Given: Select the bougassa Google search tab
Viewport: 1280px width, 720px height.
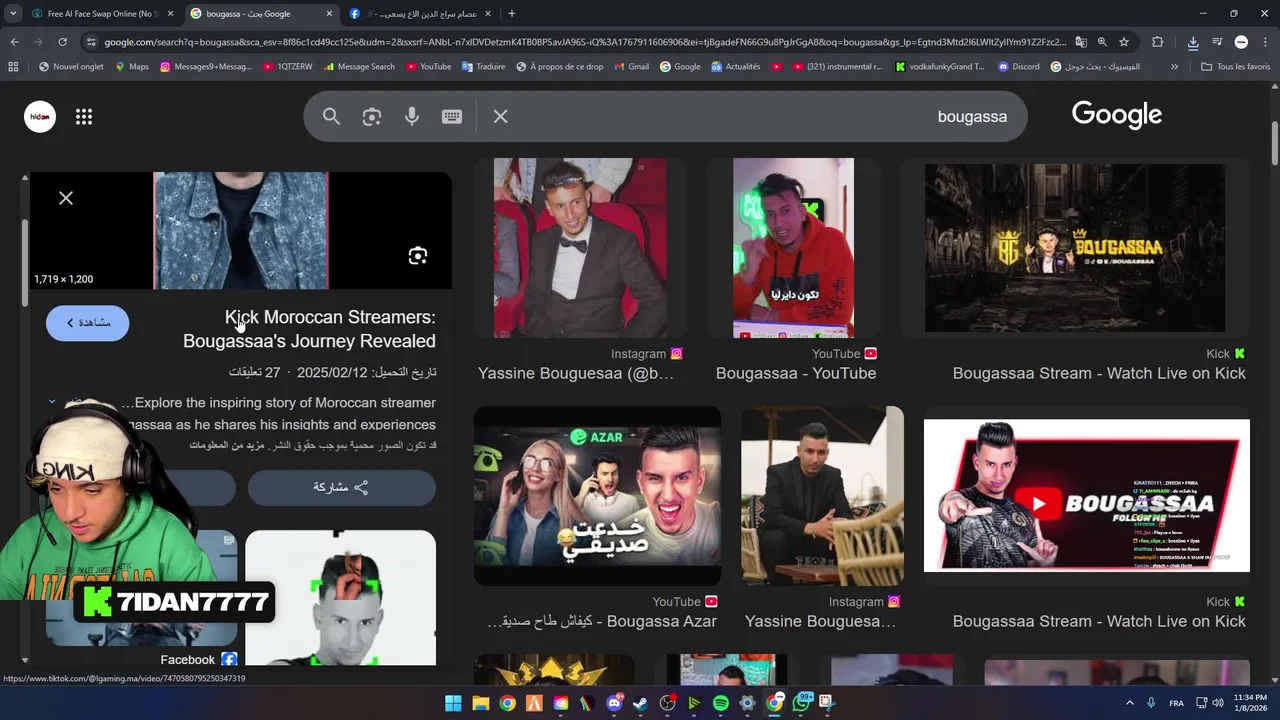Looking at the screenshot, I should coord(262,14).
